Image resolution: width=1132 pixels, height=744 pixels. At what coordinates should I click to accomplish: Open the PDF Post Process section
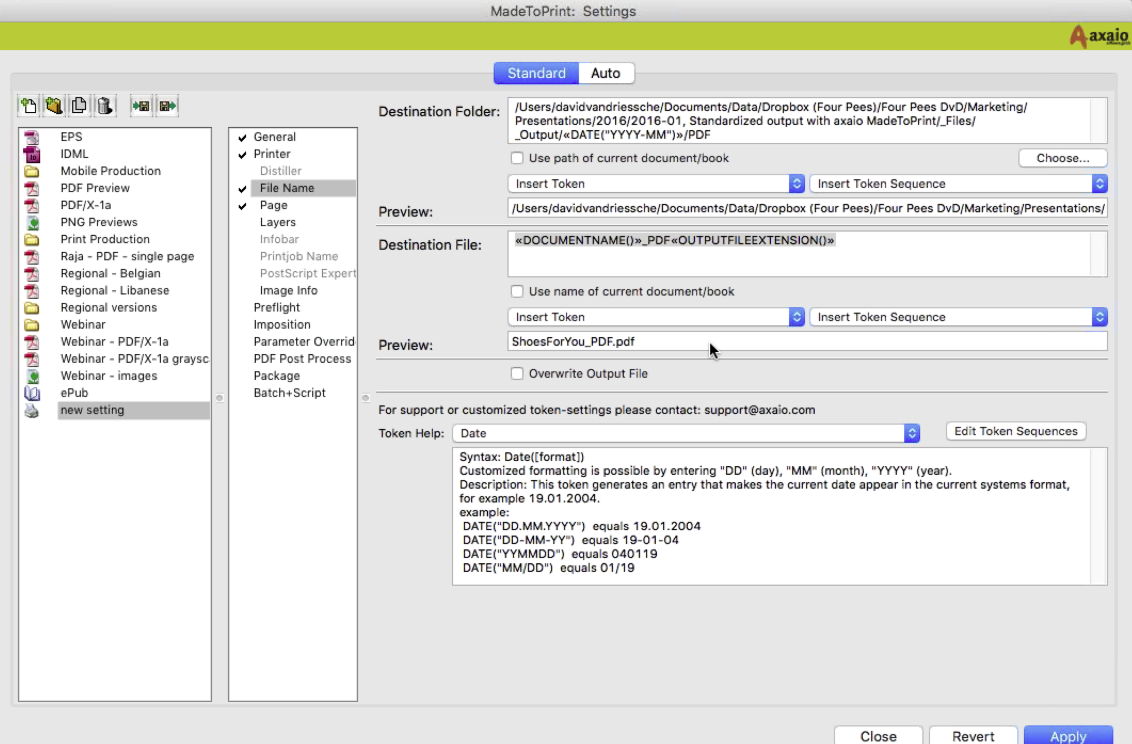(x=302, y=359)
